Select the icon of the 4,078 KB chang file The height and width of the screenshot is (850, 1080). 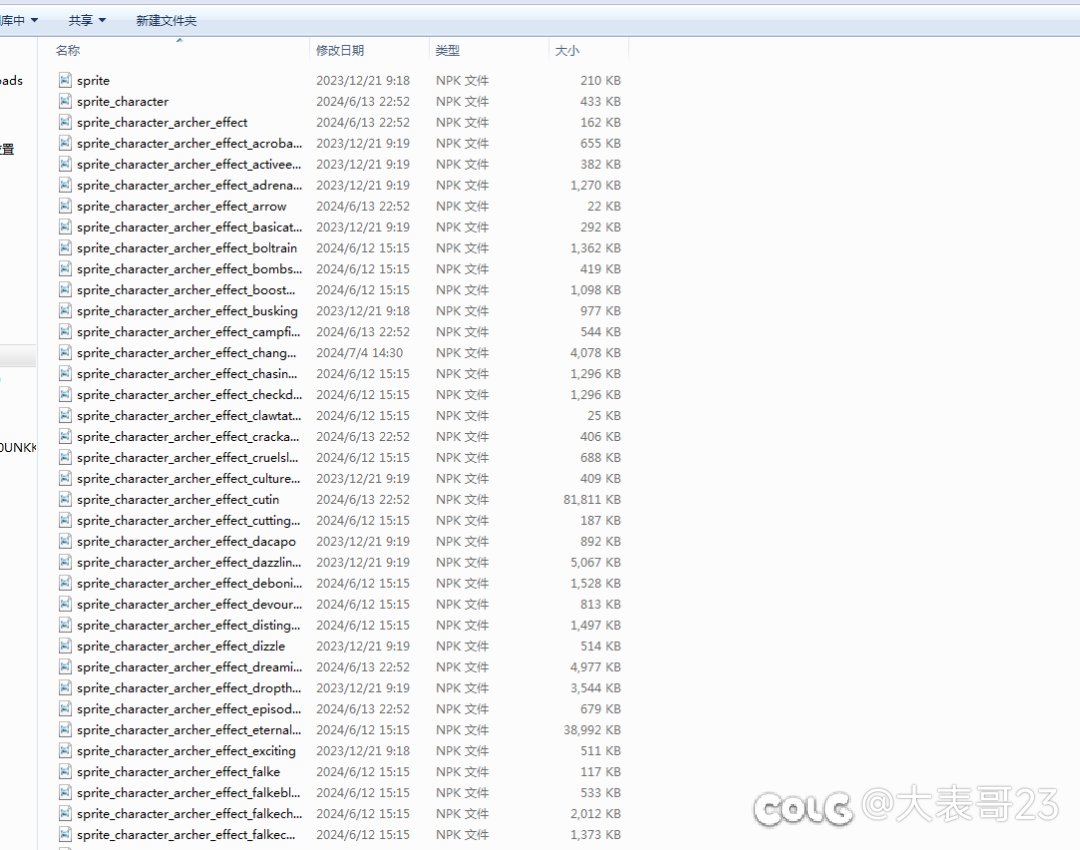pos(65,353)
